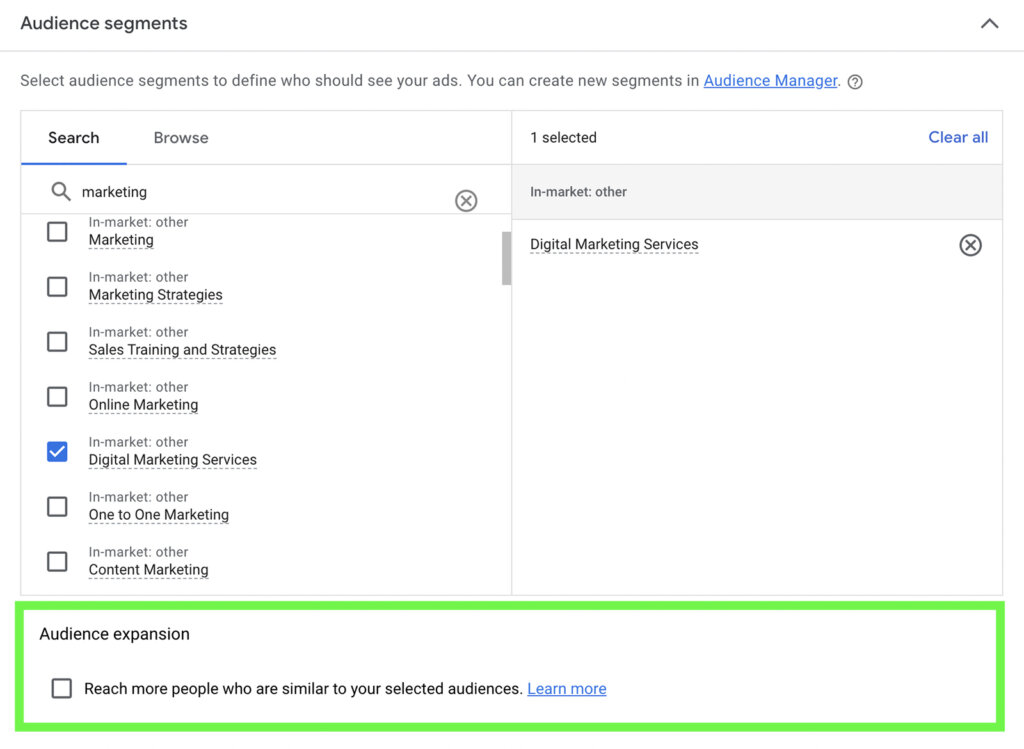Check the One to One Marketing segment
The width and height of the screenshot is (1024, 749).
(57, 506)
